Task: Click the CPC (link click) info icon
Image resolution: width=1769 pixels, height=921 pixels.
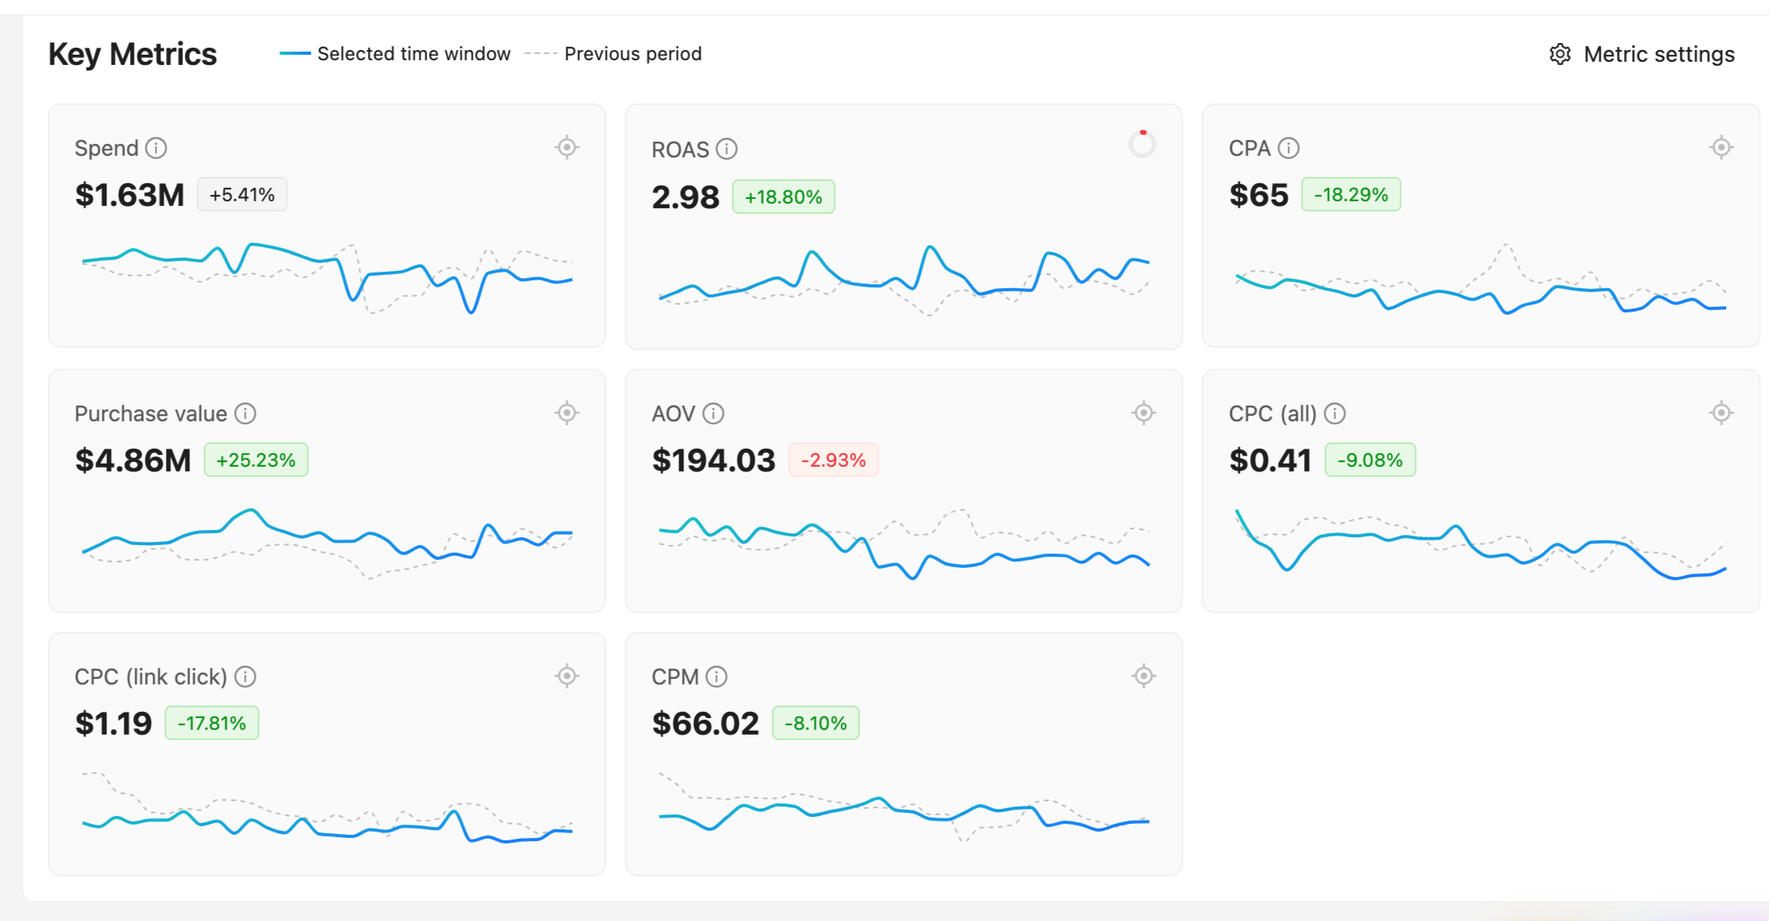Action: click(245, 677)
